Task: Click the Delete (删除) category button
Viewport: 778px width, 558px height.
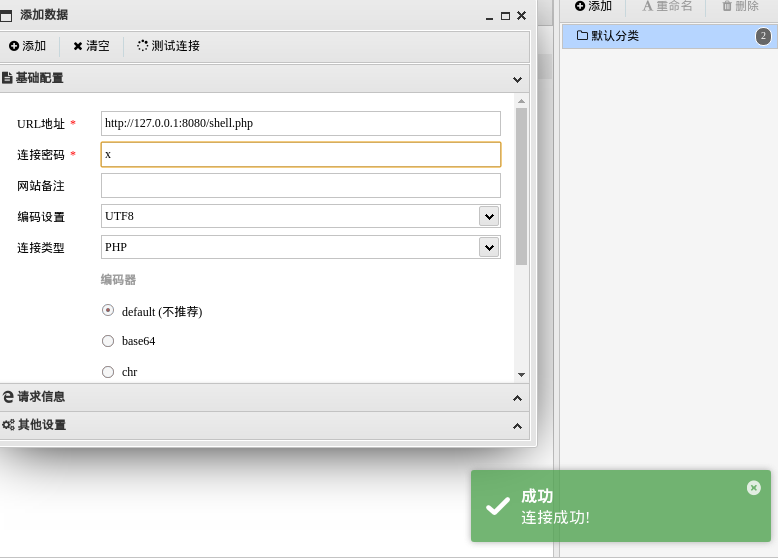Action: point(740,6)
